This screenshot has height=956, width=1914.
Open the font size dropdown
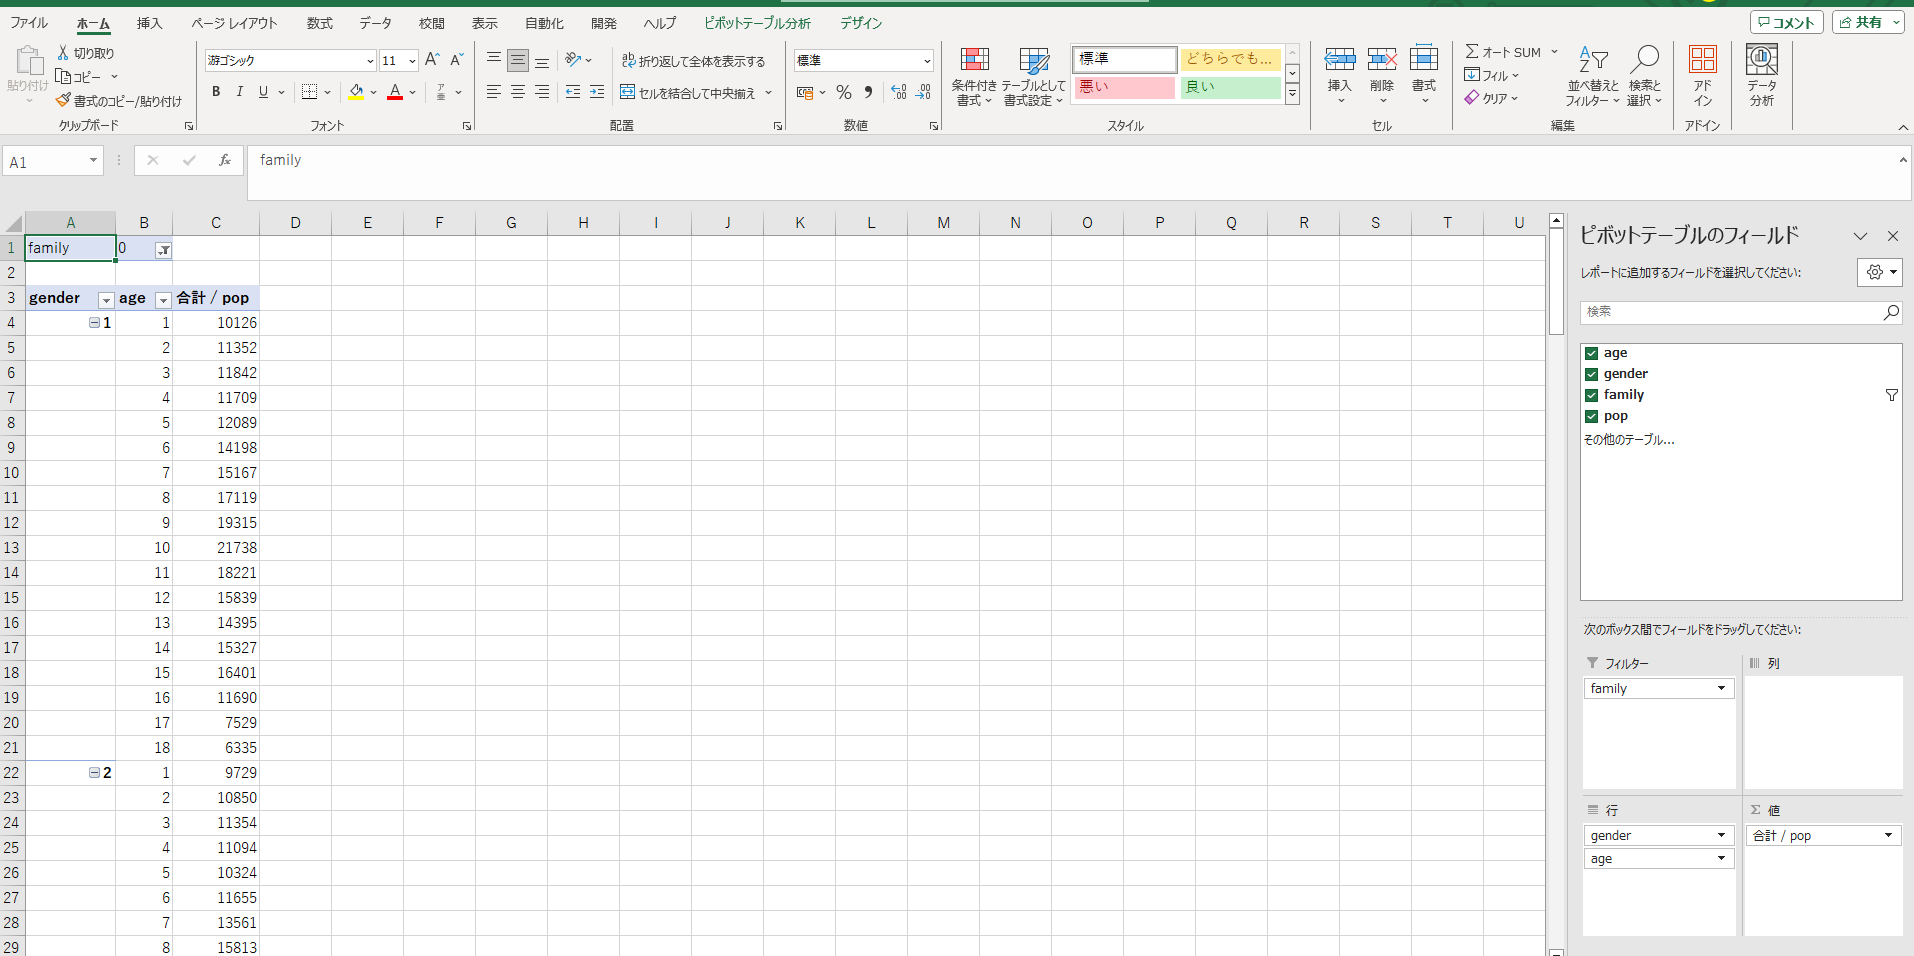pyautogui.click(x=412, y=61)
